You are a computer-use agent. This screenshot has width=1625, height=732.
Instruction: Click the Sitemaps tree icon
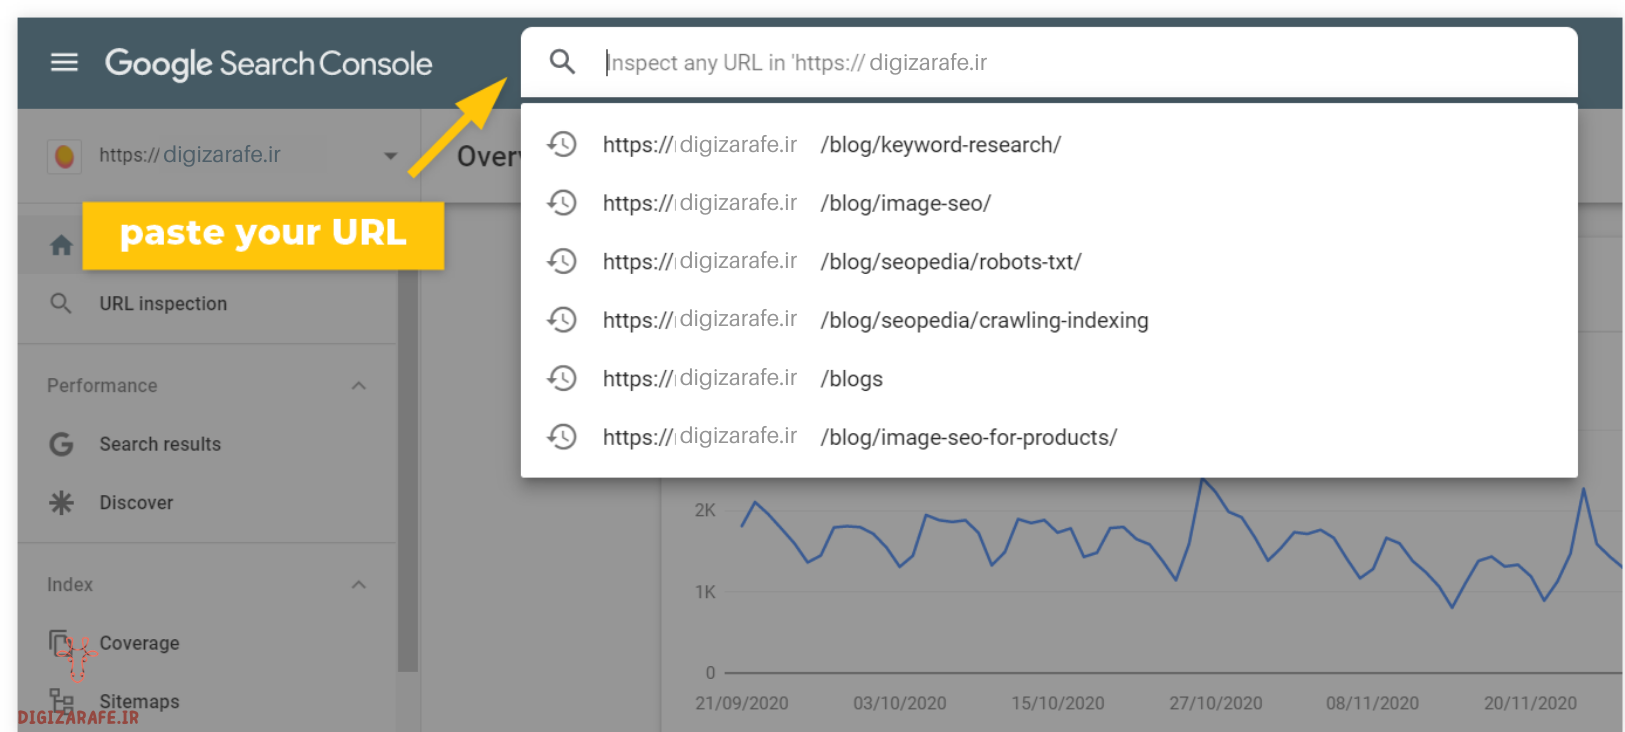61,700
